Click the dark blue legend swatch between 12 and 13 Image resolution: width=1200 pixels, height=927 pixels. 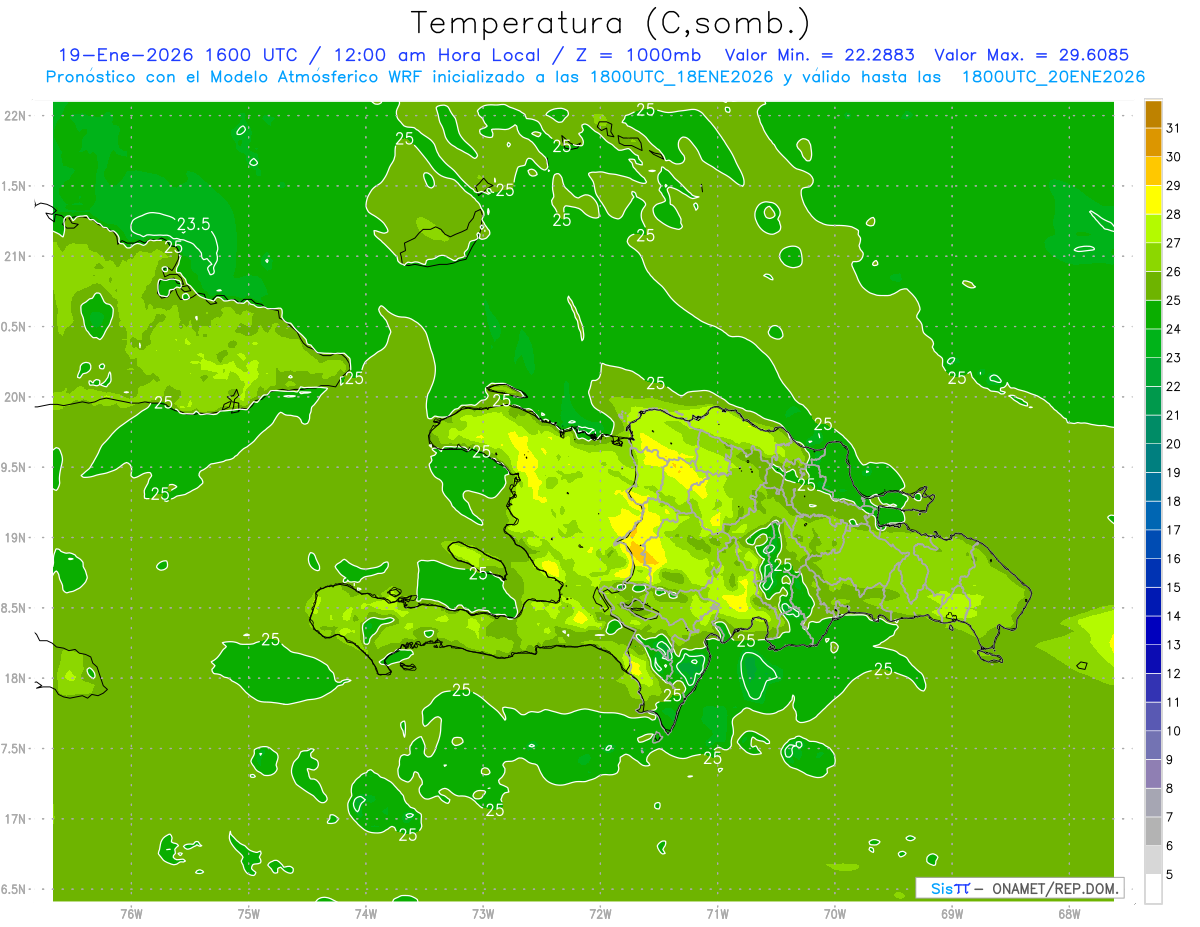tap(1153, 660)
